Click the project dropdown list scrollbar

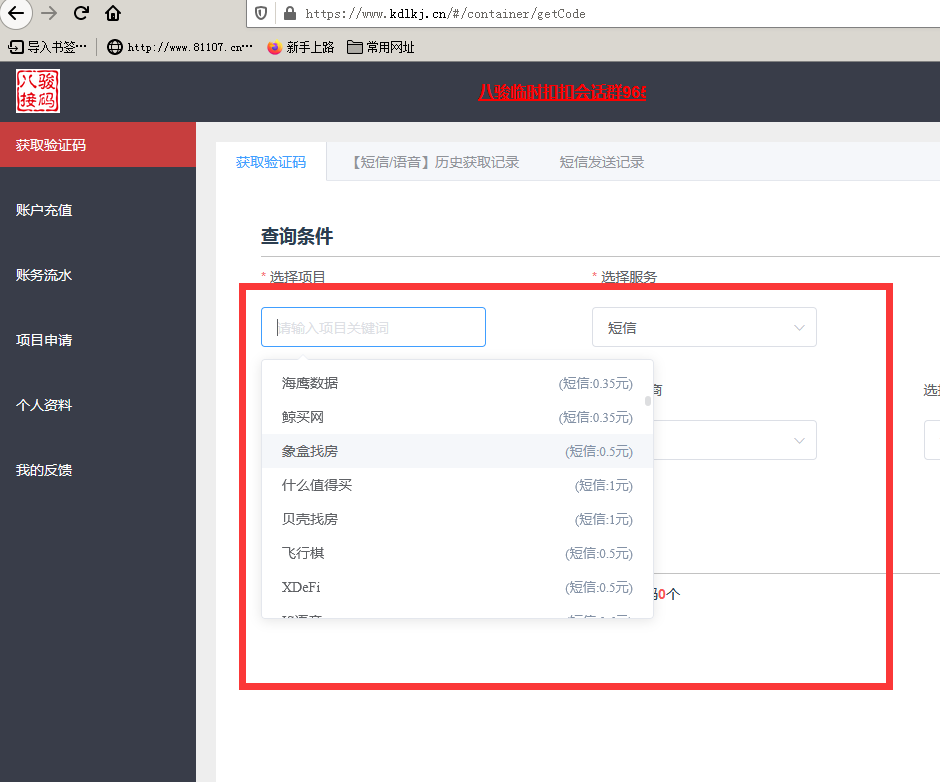click(x=648, y=401)
